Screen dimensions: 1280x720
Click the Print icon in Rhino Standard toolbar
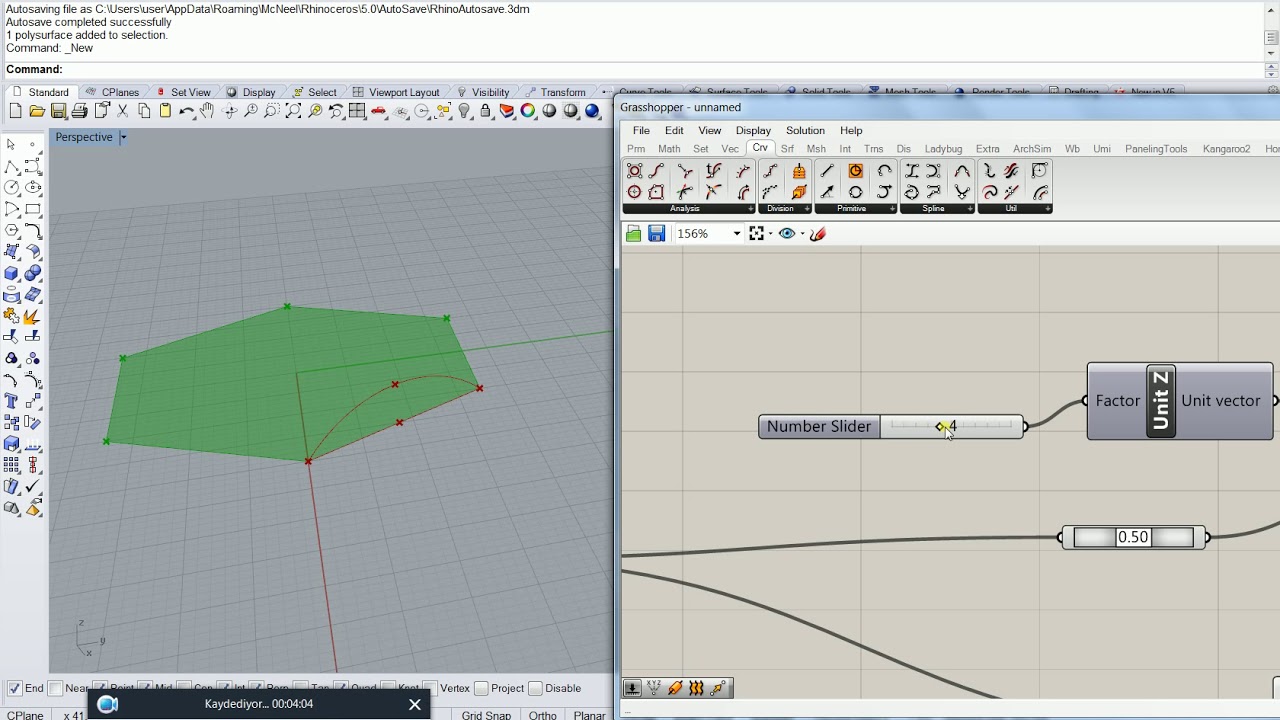tap(80, 111)
